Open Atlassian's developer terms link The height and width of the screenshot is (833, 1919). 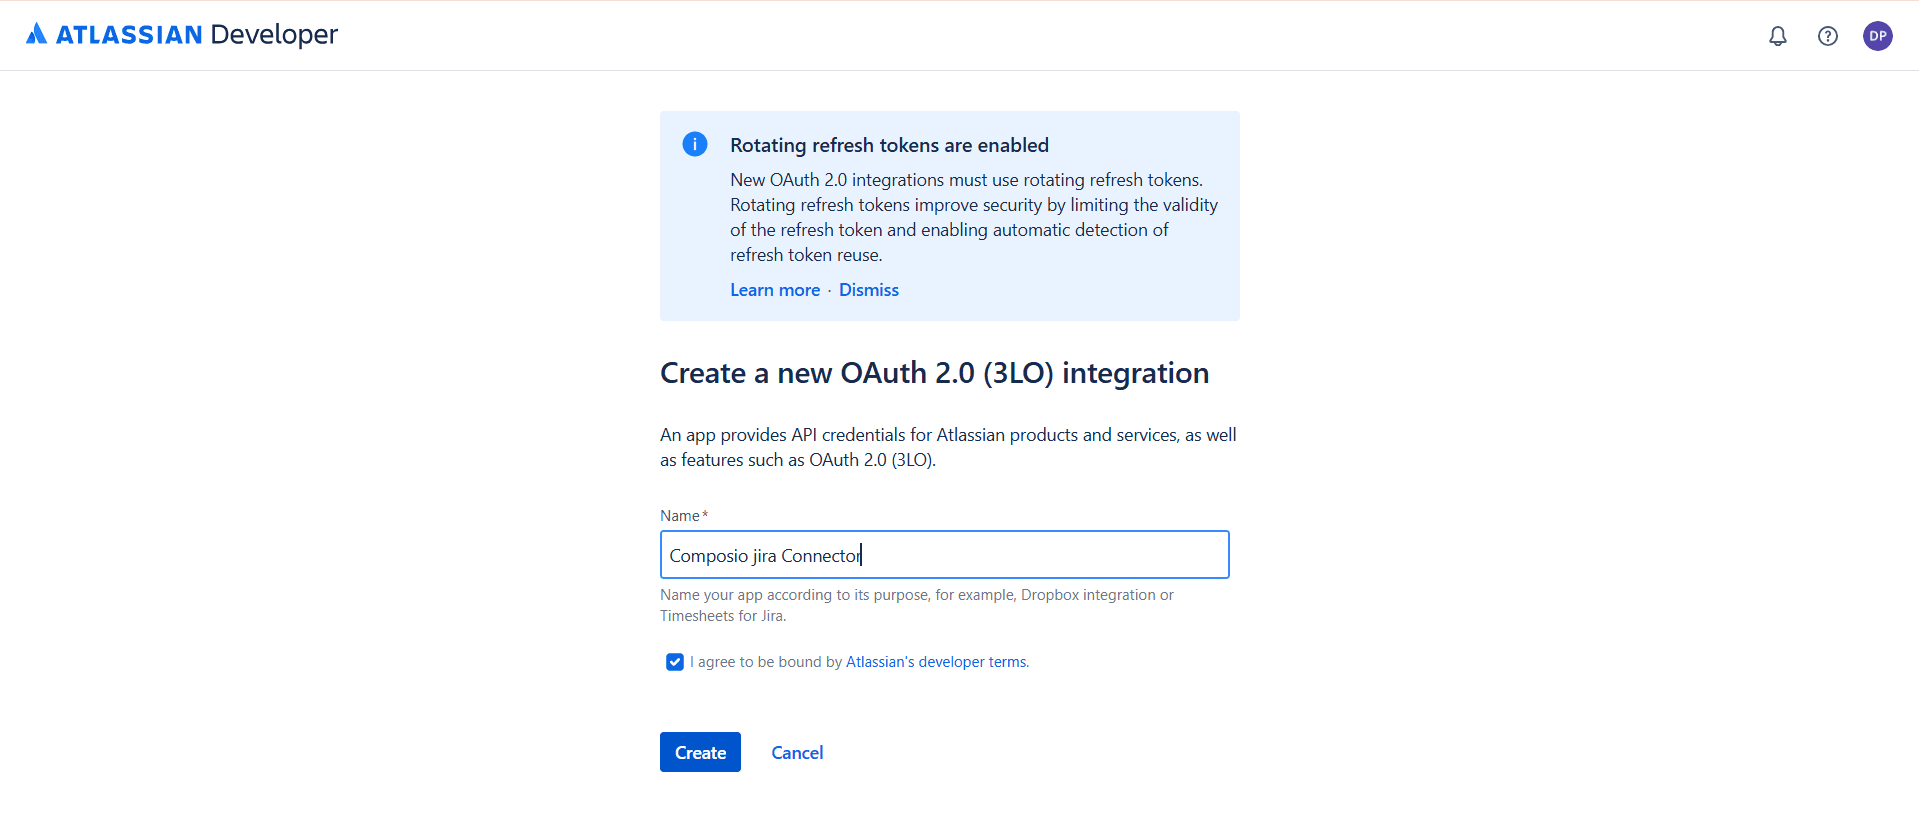point(937,662)
